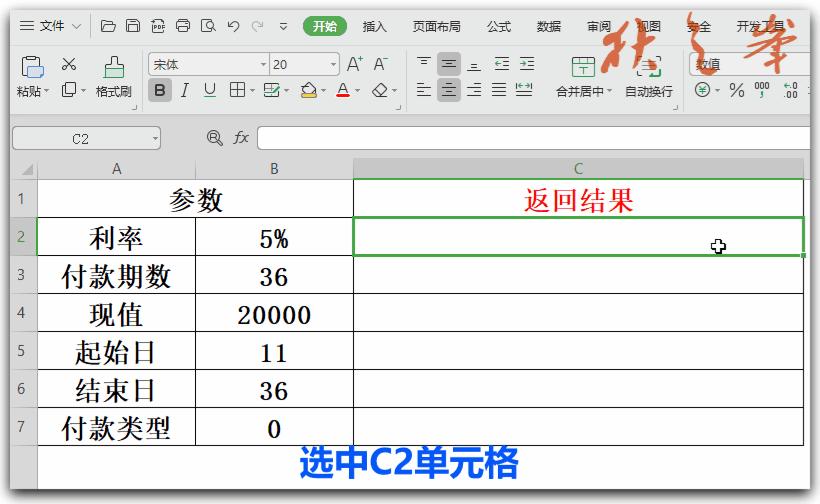Export to PDF icon

tap(158, 26)
